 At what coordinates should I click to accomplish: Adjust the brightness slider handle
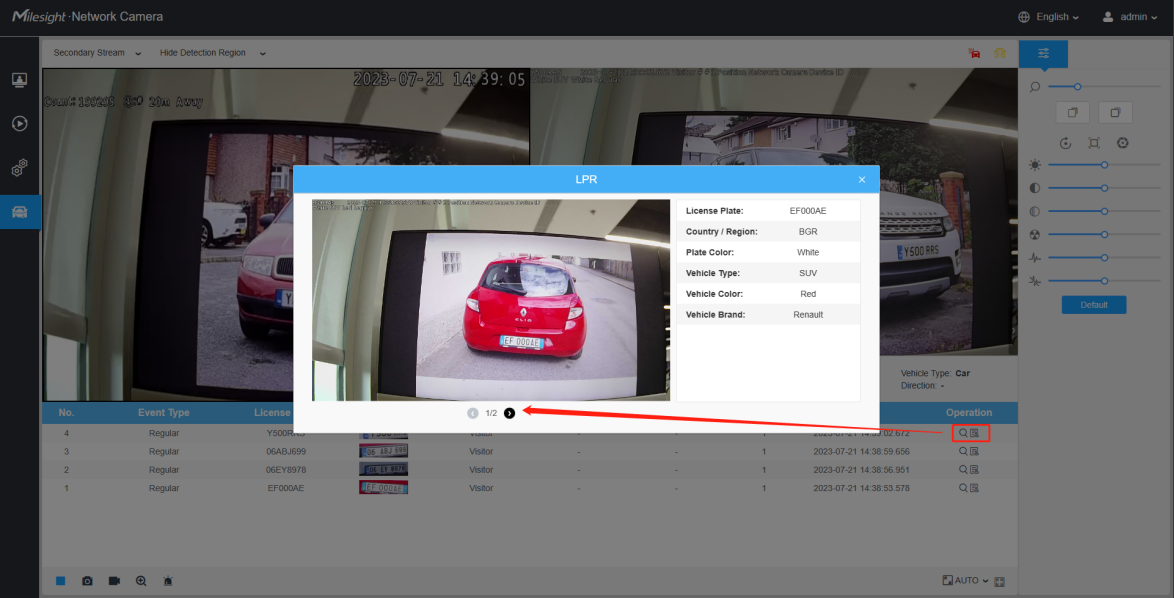1104,165
